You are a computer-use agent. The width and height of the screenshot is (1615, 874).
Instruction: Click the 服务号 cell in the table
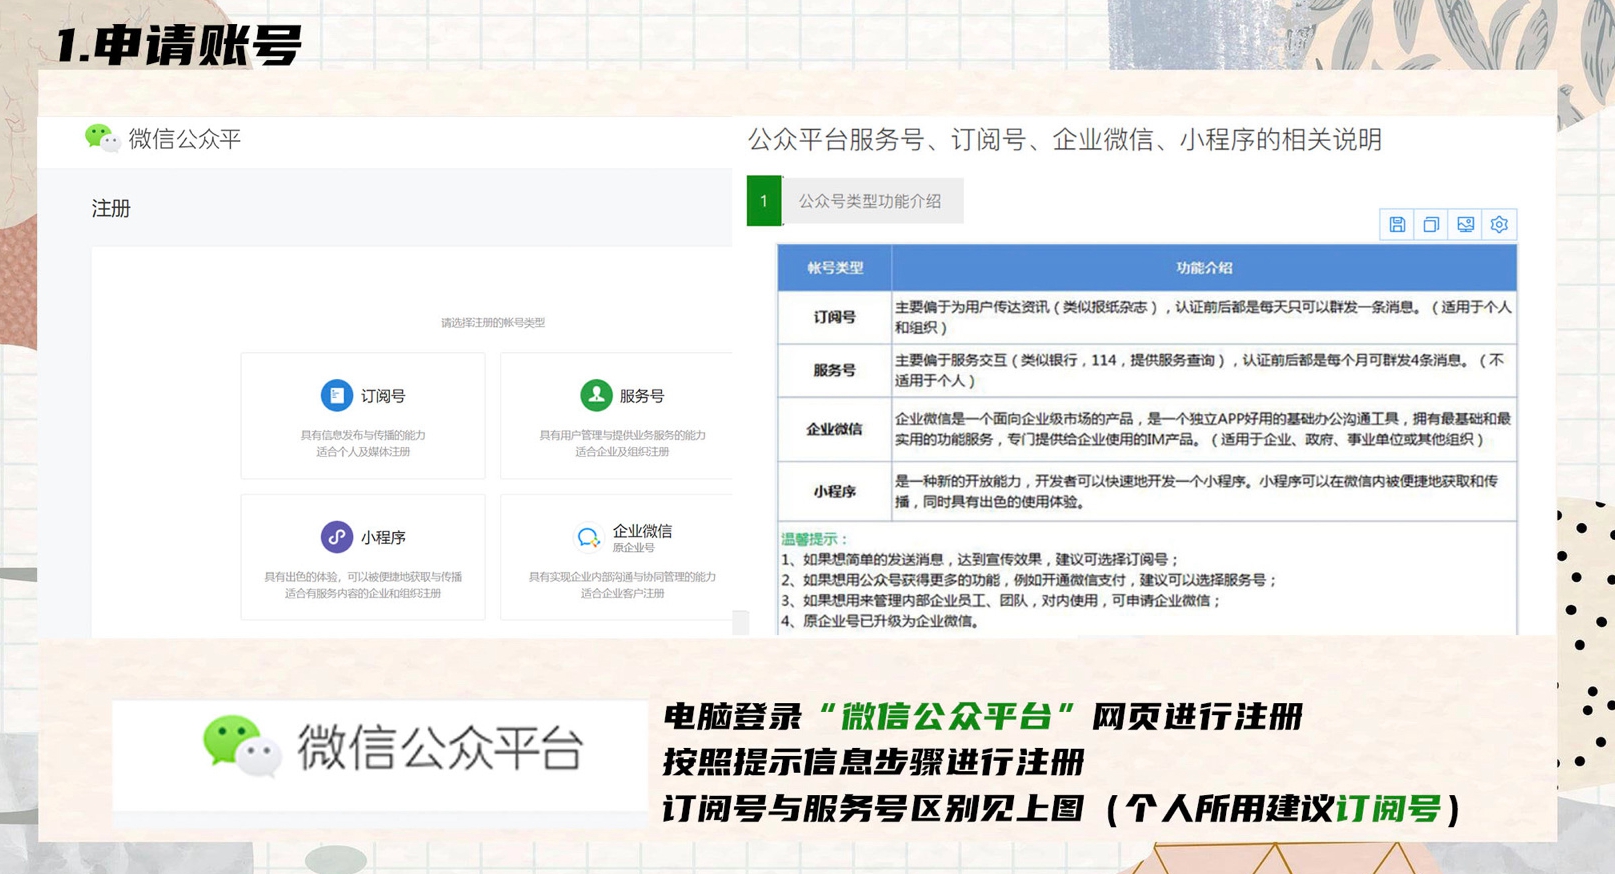pyautogui.click(x=835, y=370)
